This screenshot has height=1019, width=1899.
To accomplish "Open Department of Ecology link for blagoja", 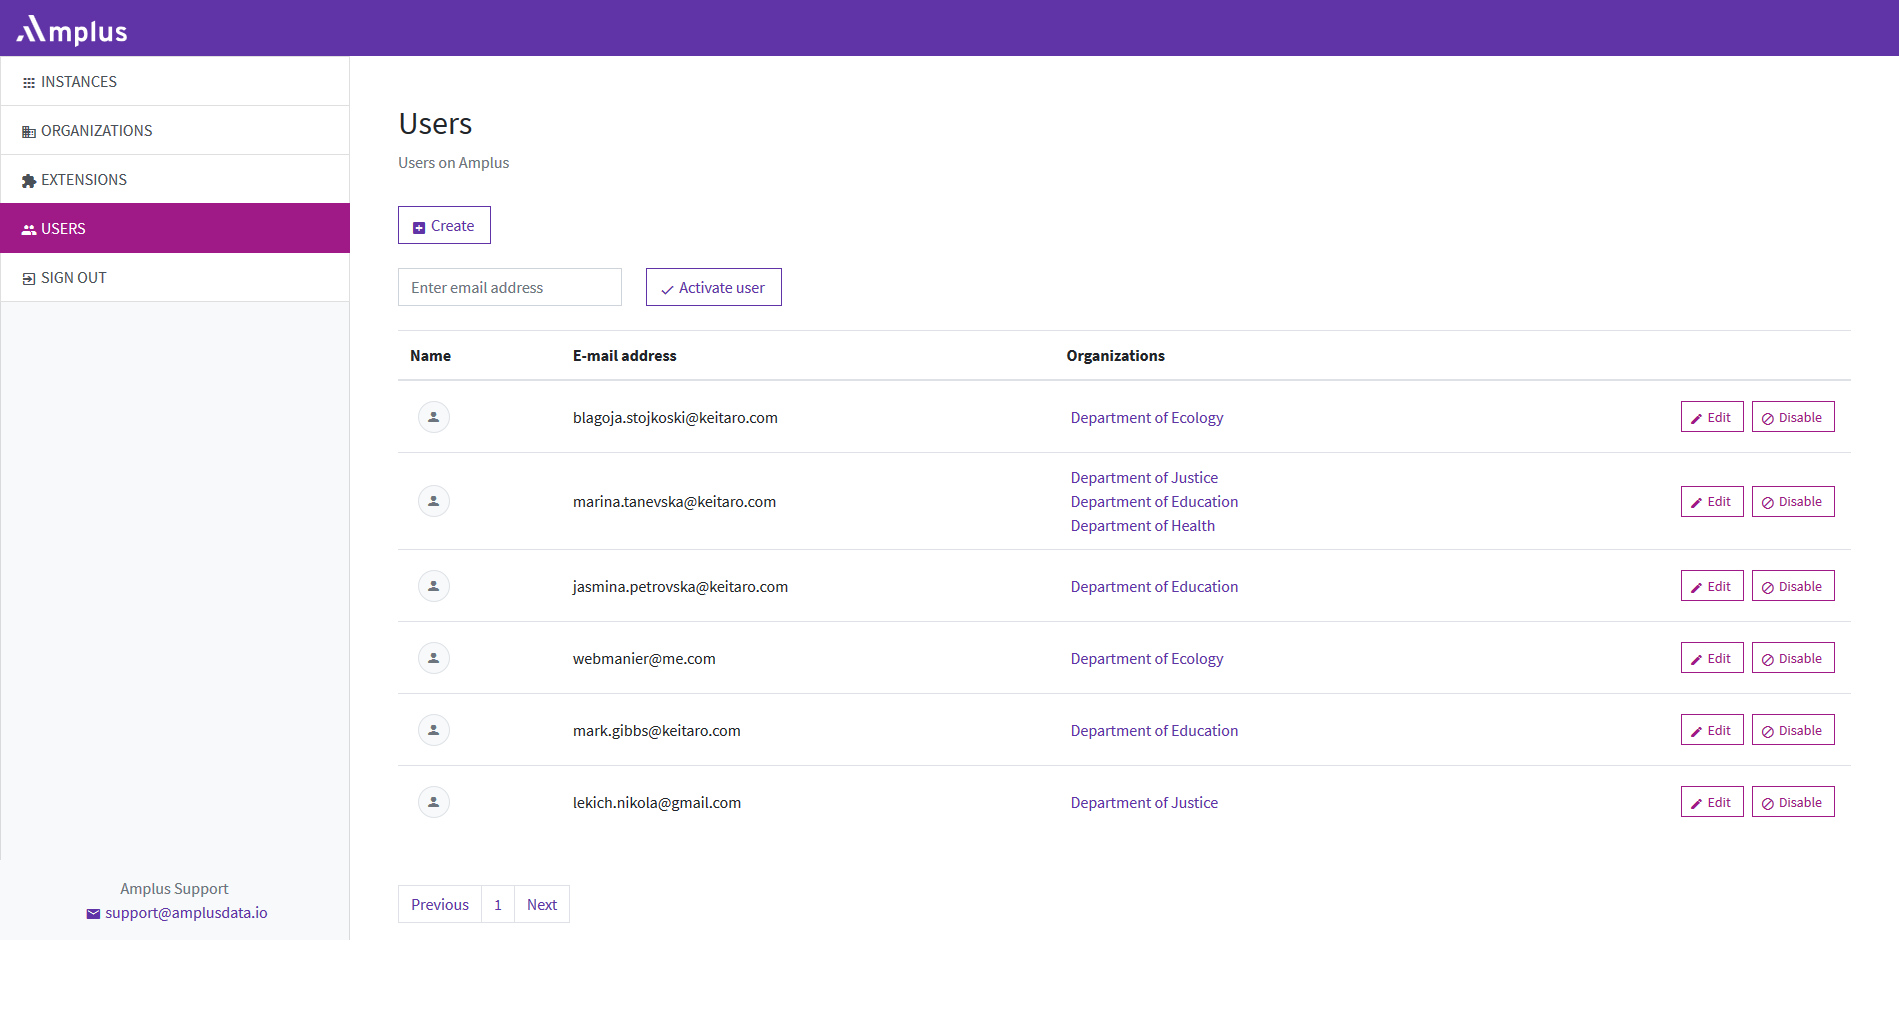I will 1146,417.
